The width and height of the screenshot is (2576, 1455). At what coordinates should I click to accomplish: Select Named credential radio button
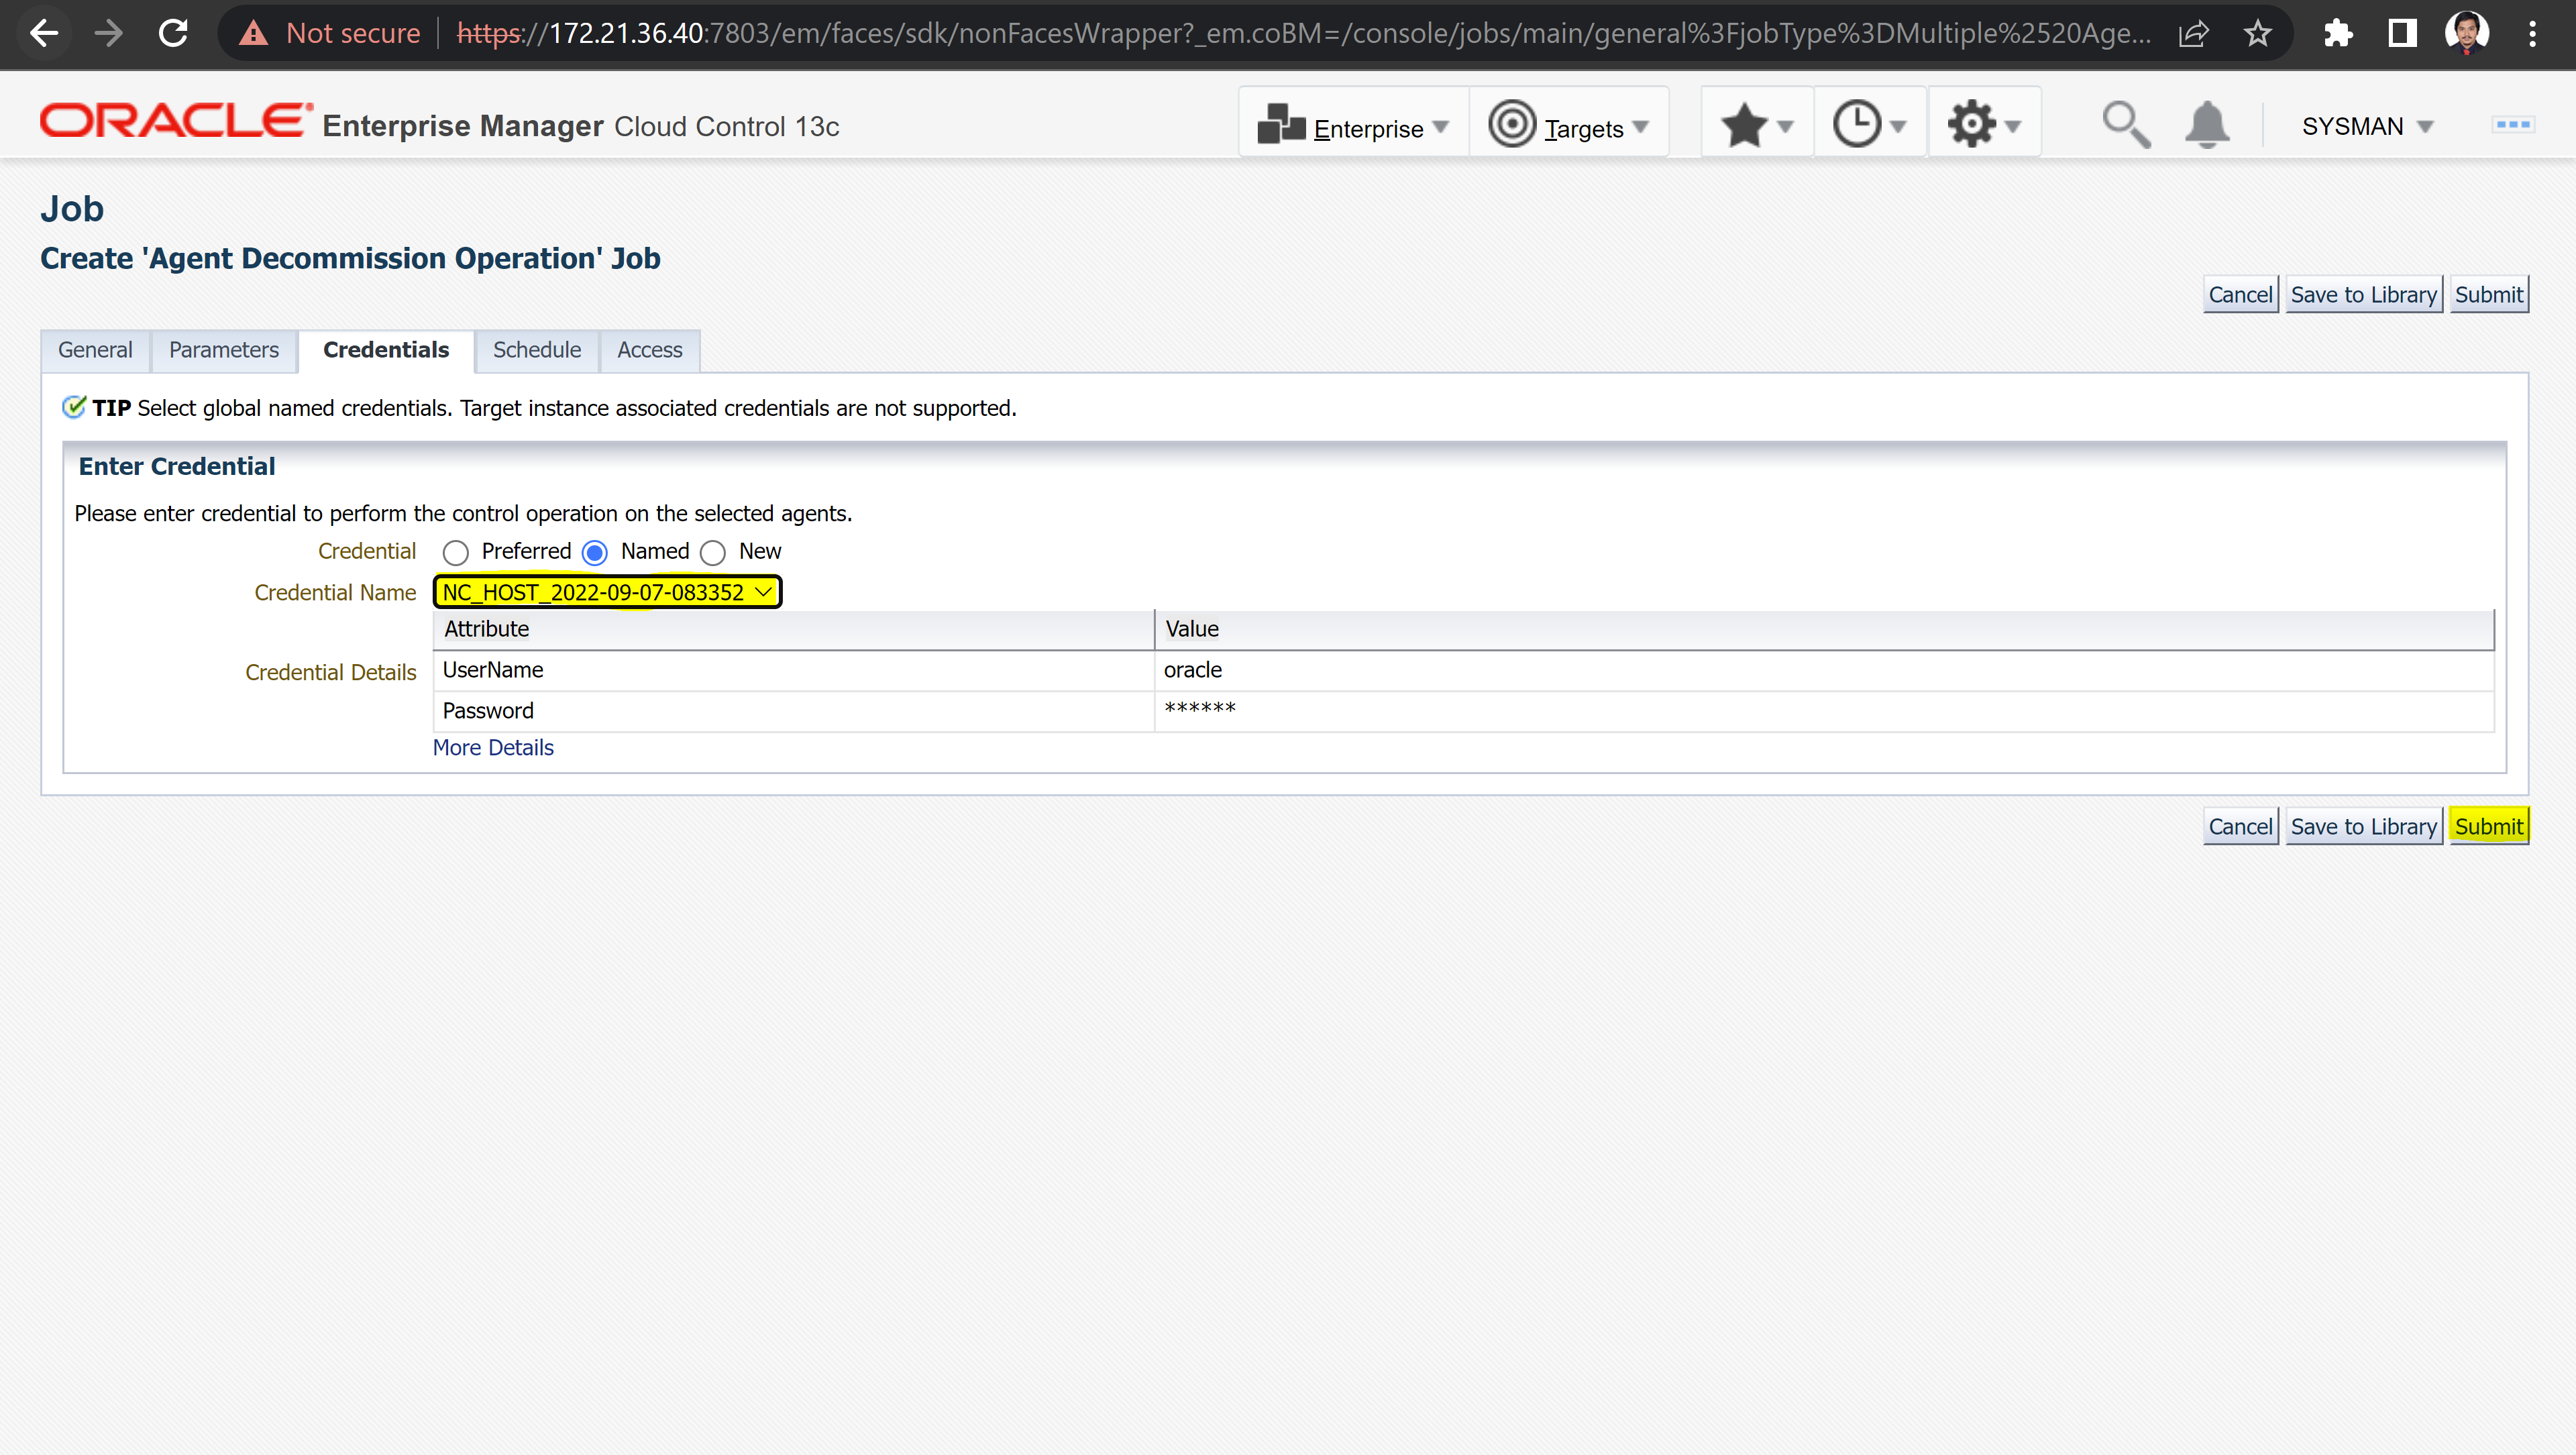pos(595,553)
